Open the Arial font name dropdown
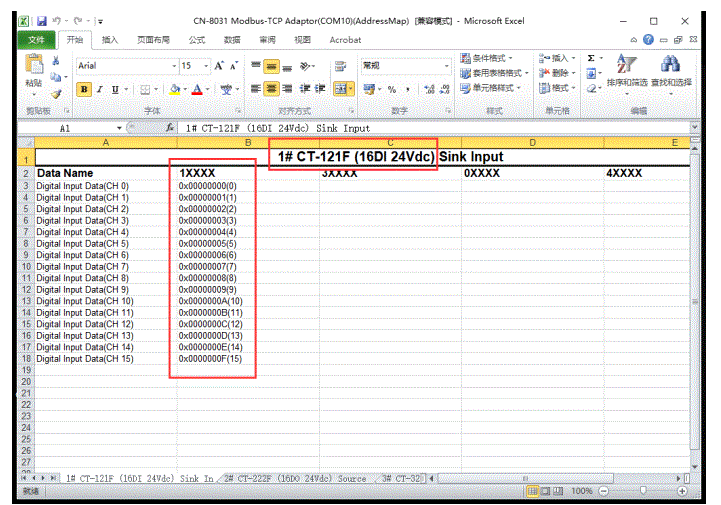721x505 pixels. click(174, 66)
